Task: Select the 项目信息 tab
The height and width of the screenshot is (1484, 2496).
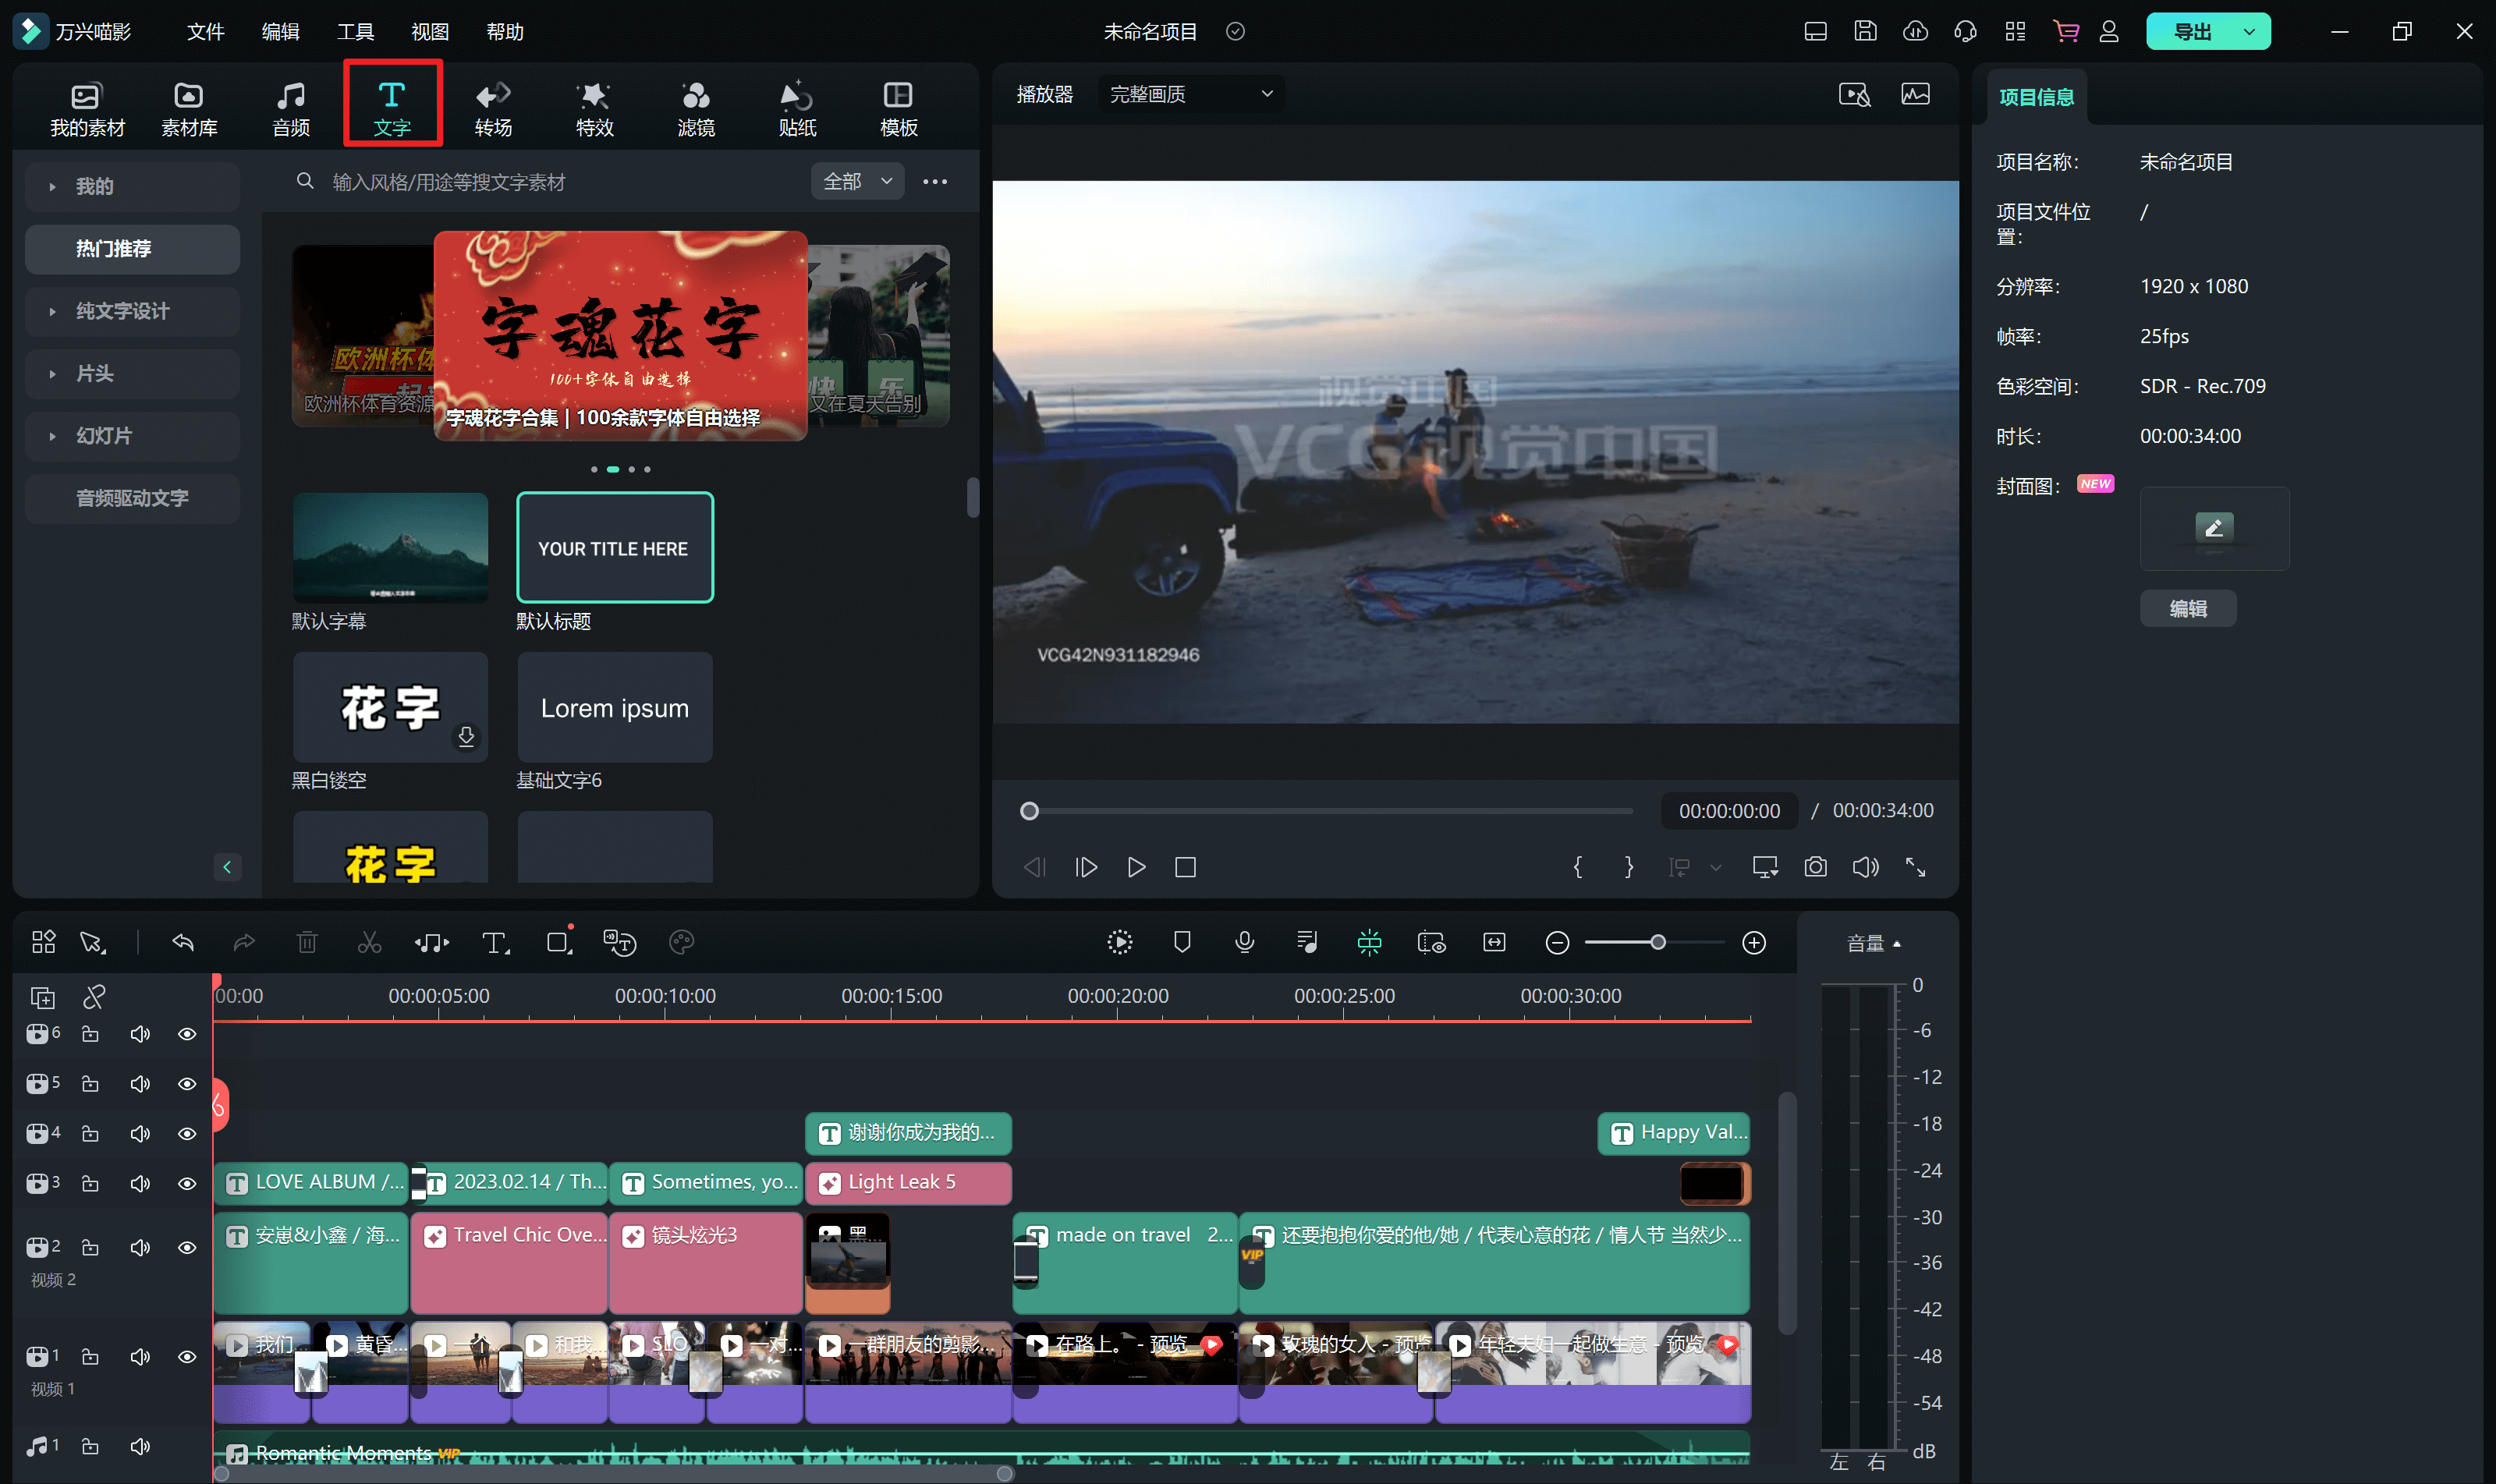Action: [2036, 97]
